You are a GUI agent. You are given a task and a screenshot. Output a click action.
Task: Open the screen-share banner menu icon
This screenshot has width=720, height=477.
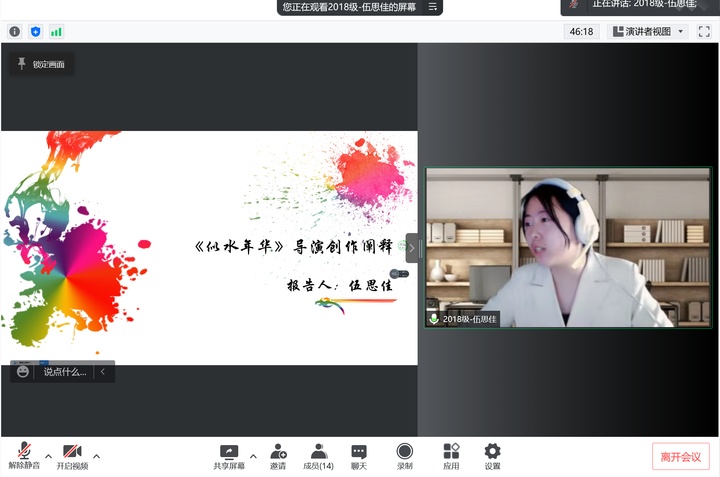tap(433, 6)
